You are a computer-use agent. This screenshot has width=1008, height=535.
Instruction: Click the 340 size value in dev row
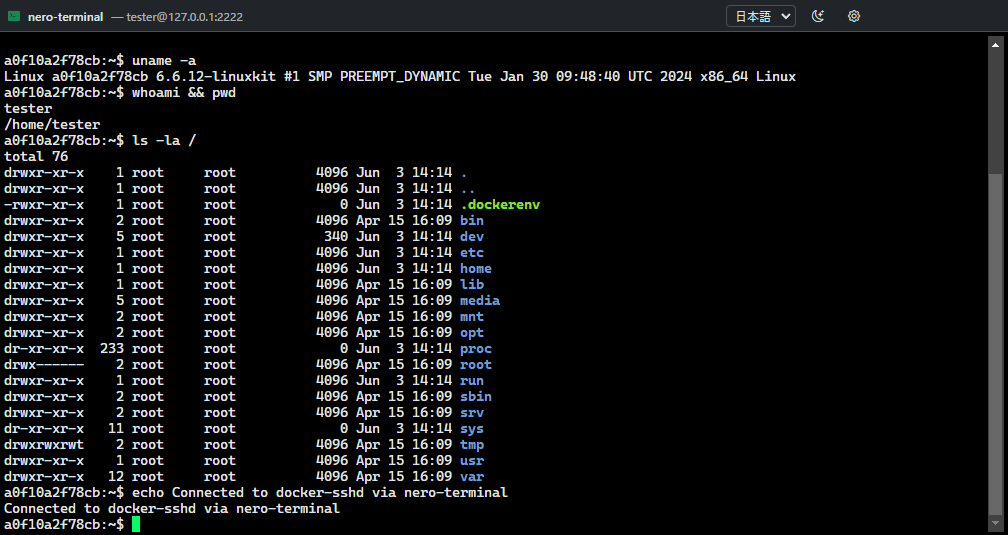(x=336, y=237)
